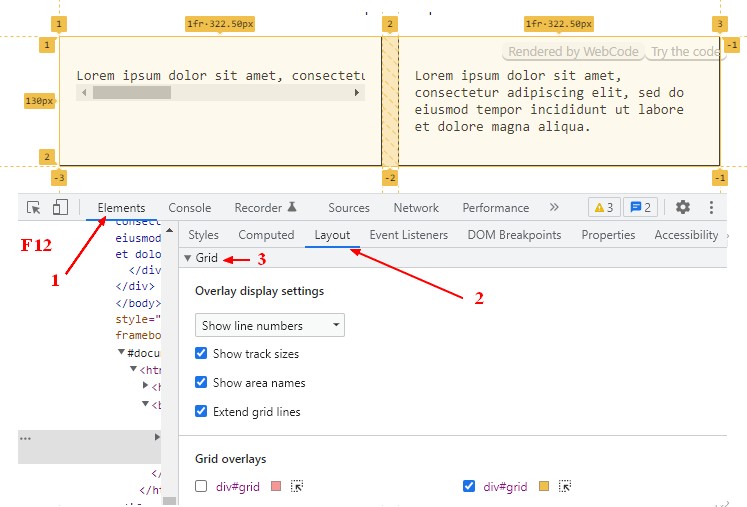
Task: Click the messages issues count badge
Action: [640, 207]
